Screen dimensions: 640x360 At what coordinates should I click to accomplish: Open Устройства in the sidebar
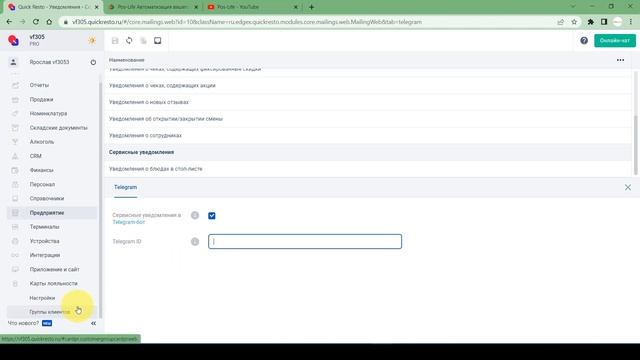(x=44, y=241)
